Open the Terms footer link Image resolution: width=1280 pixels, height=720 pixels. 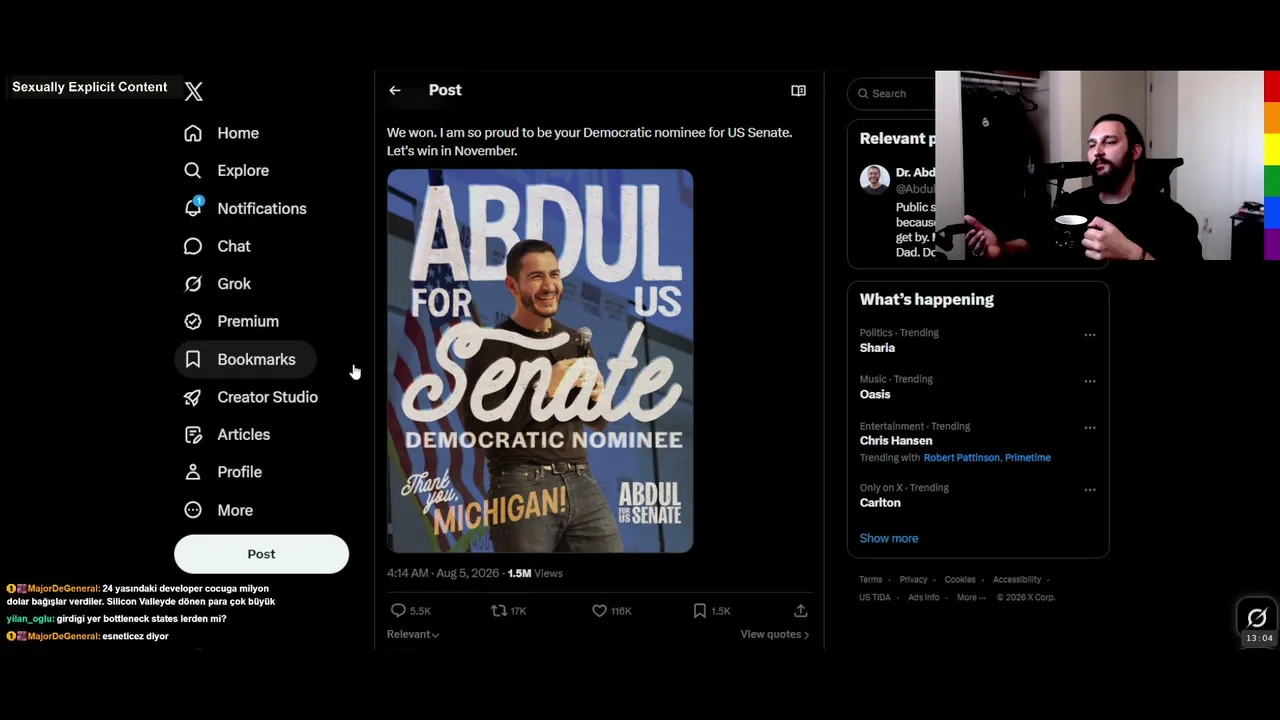(871, 579)
